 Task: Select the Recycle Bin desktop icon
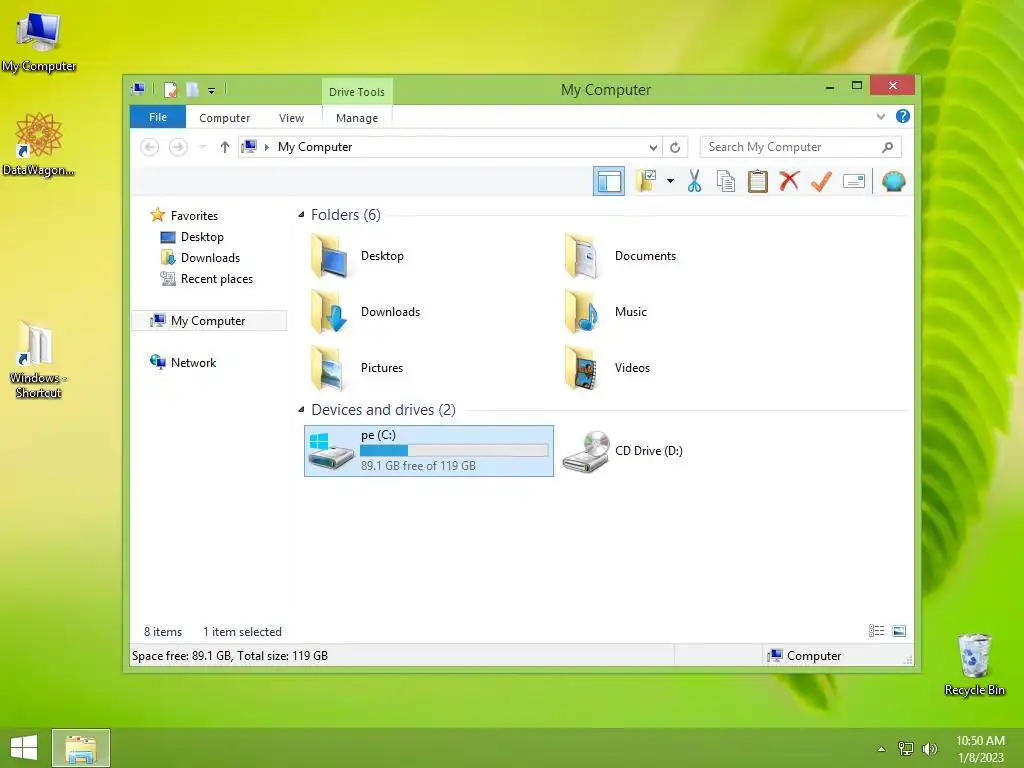click(x=974, y=664)
